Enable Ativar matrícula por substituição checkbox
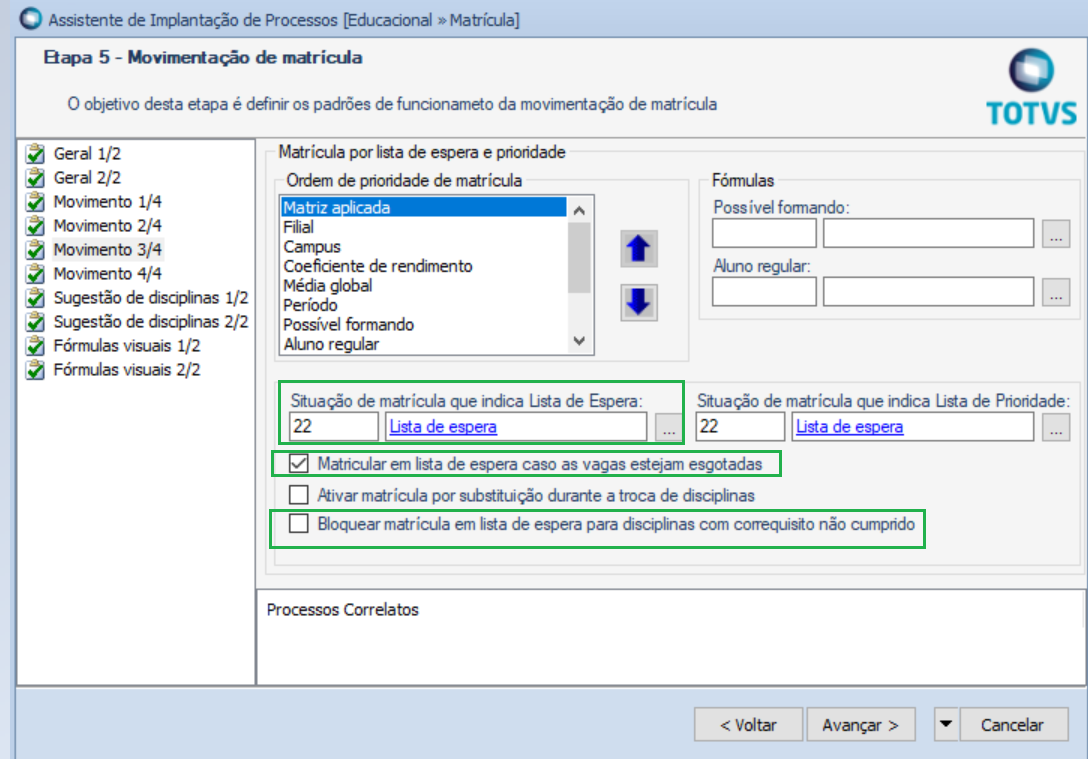This screenshot has height=759, width=1088. 298,495
